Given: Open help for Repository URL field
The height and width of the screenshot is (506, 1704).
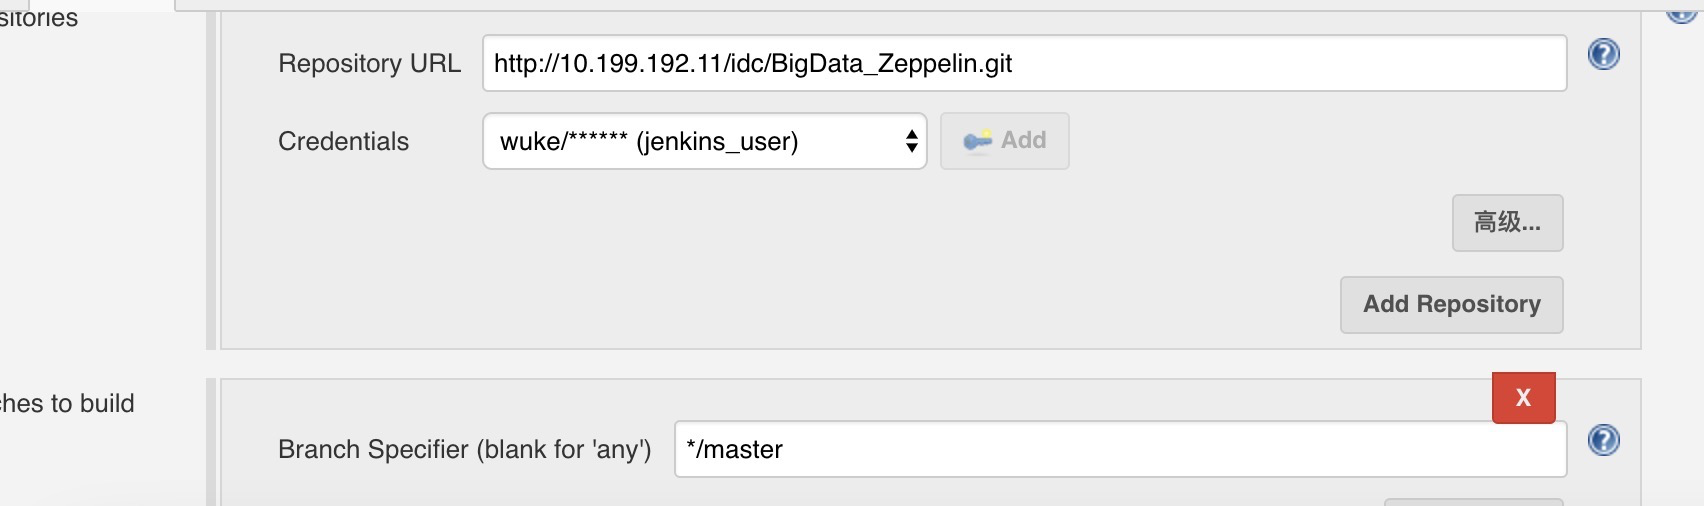Looking at the screenshot, I should 1603,54.
